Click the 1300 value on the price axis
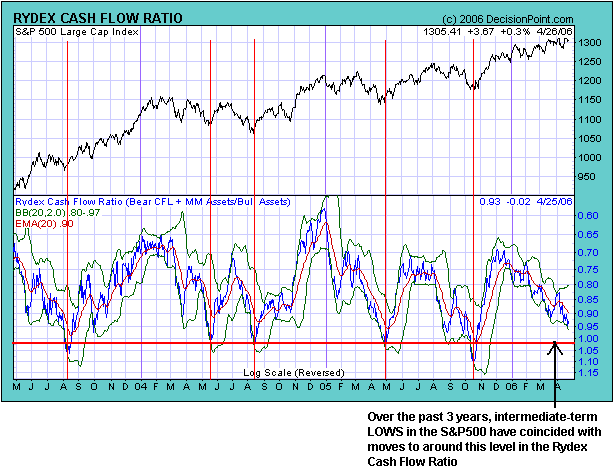Viewport: 613px width, 469px height. pyautogui.click(x=590, y=43)
